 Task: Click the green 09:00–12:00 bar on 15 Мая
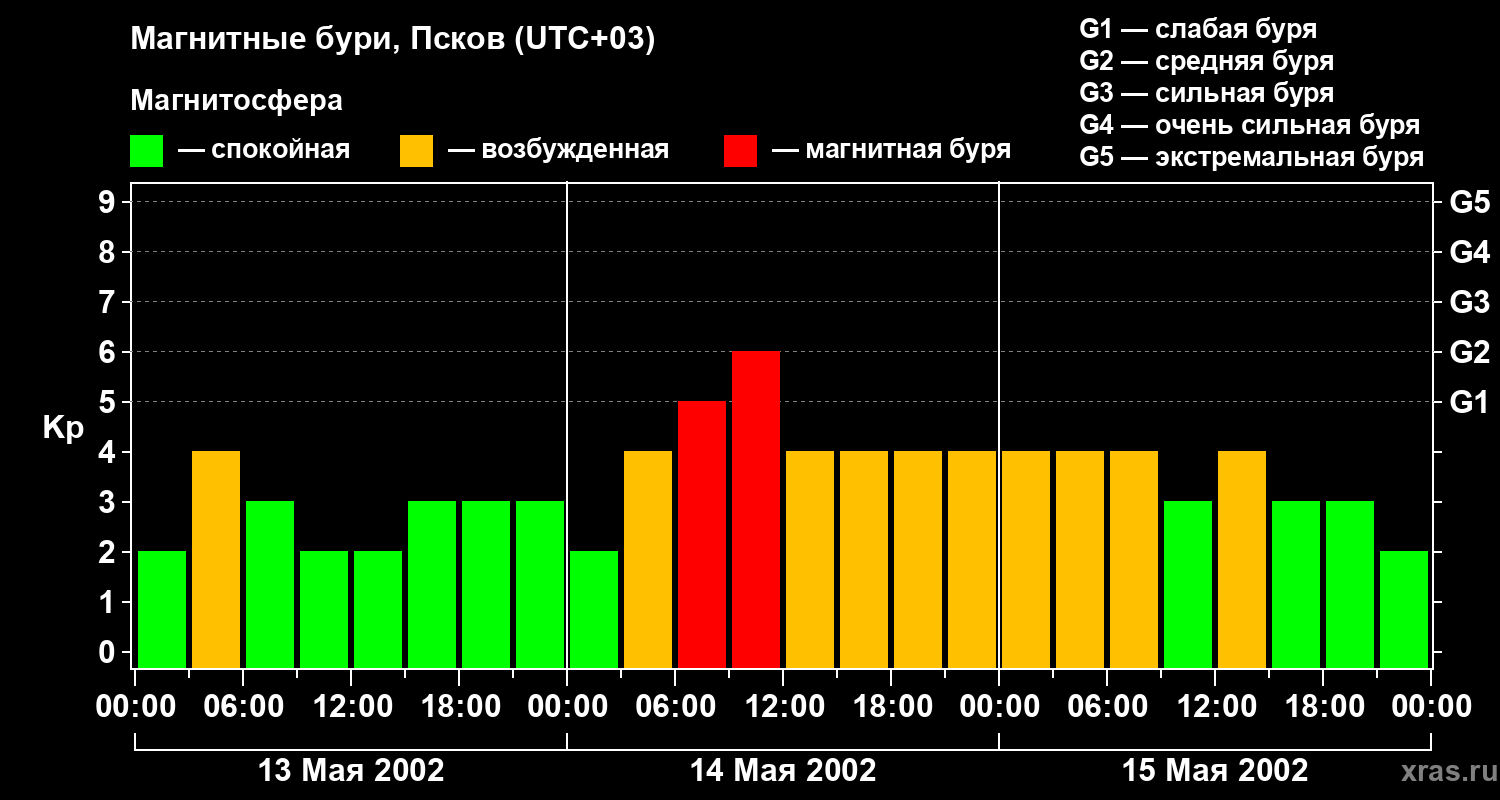[x=1188, y=584]
